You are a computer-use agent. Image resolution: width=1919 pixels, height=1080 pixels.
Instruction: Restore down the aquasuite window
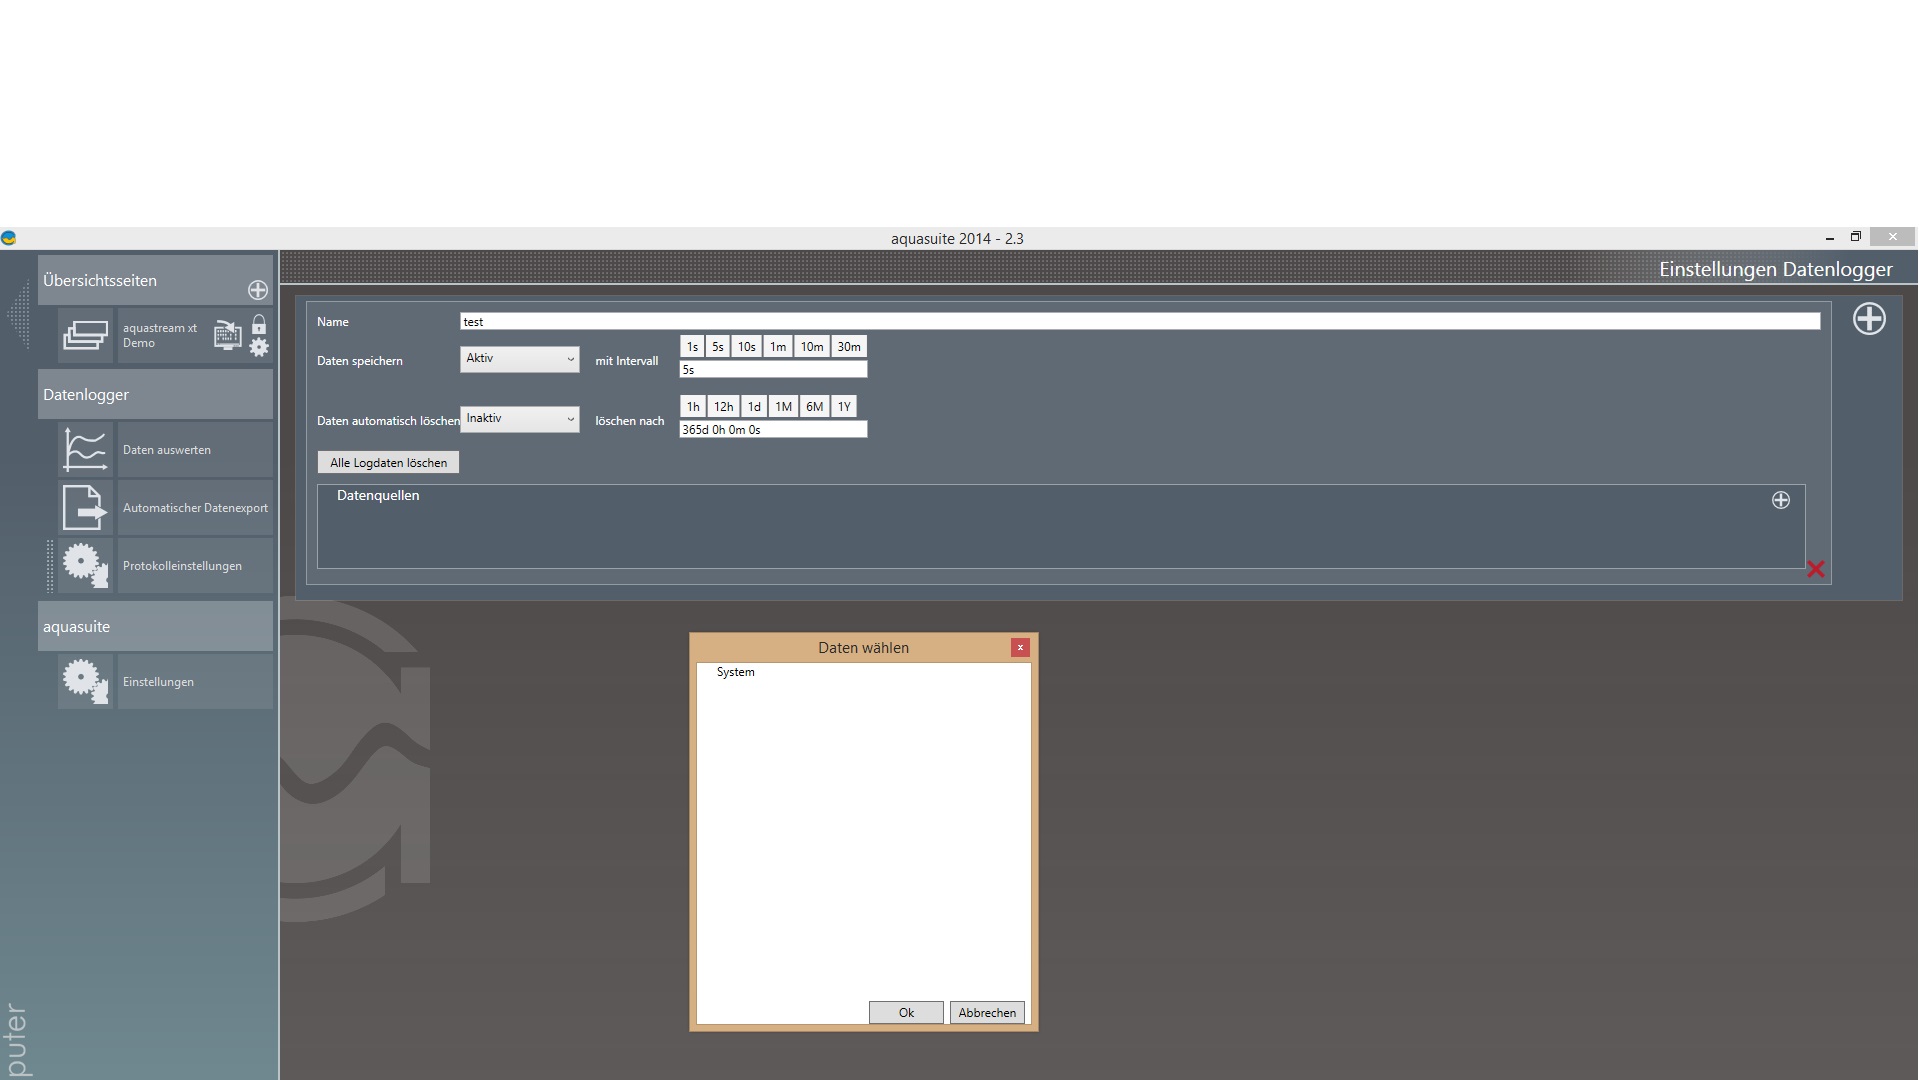(1856, 237)
